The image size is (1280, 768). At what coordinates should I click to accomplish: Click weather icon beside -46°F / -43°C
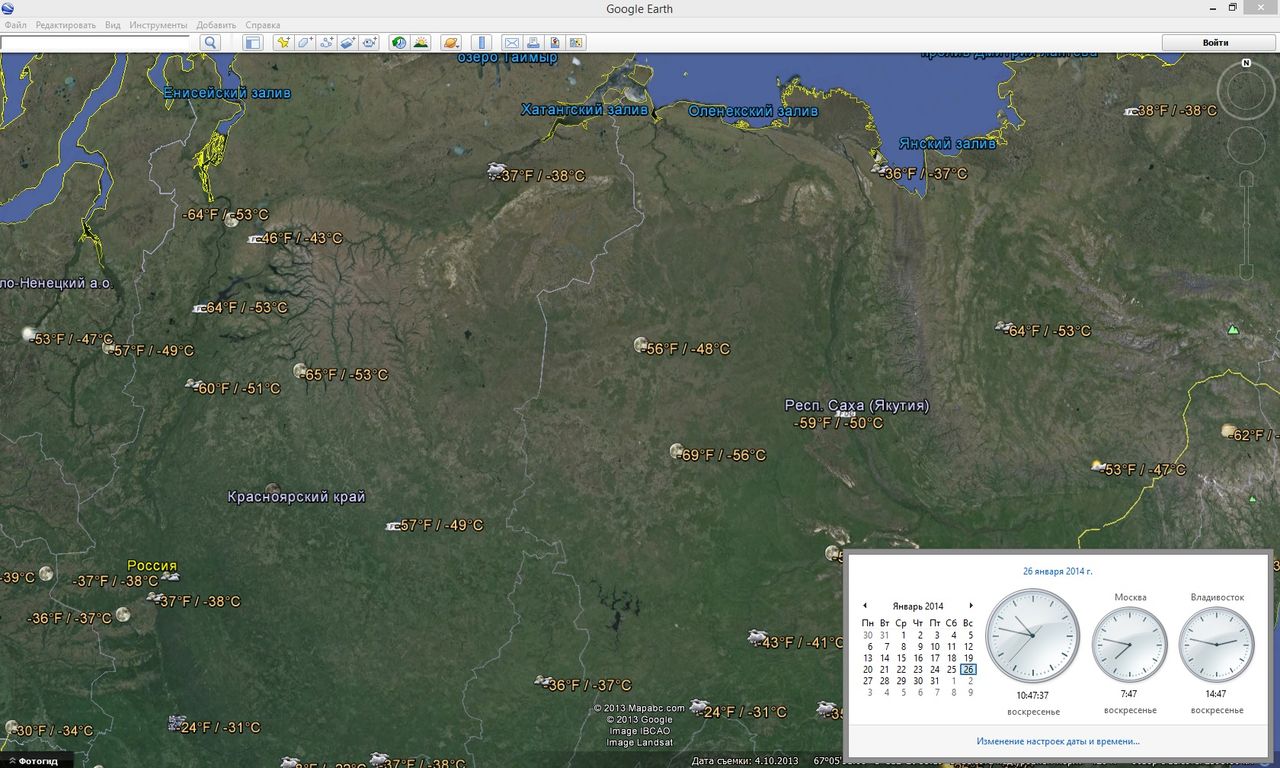(256, 239)
